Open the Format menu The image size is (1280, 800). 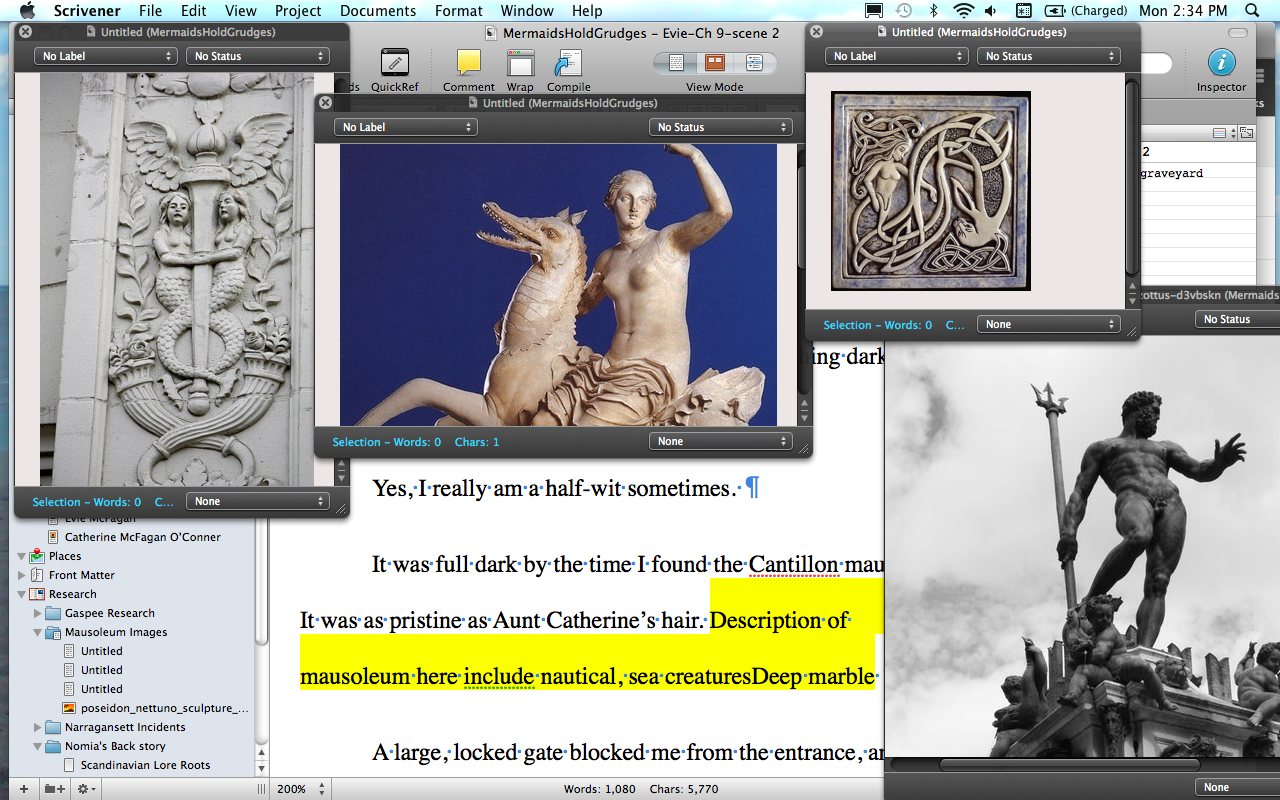pyautogui.click(x=459, y=11)
